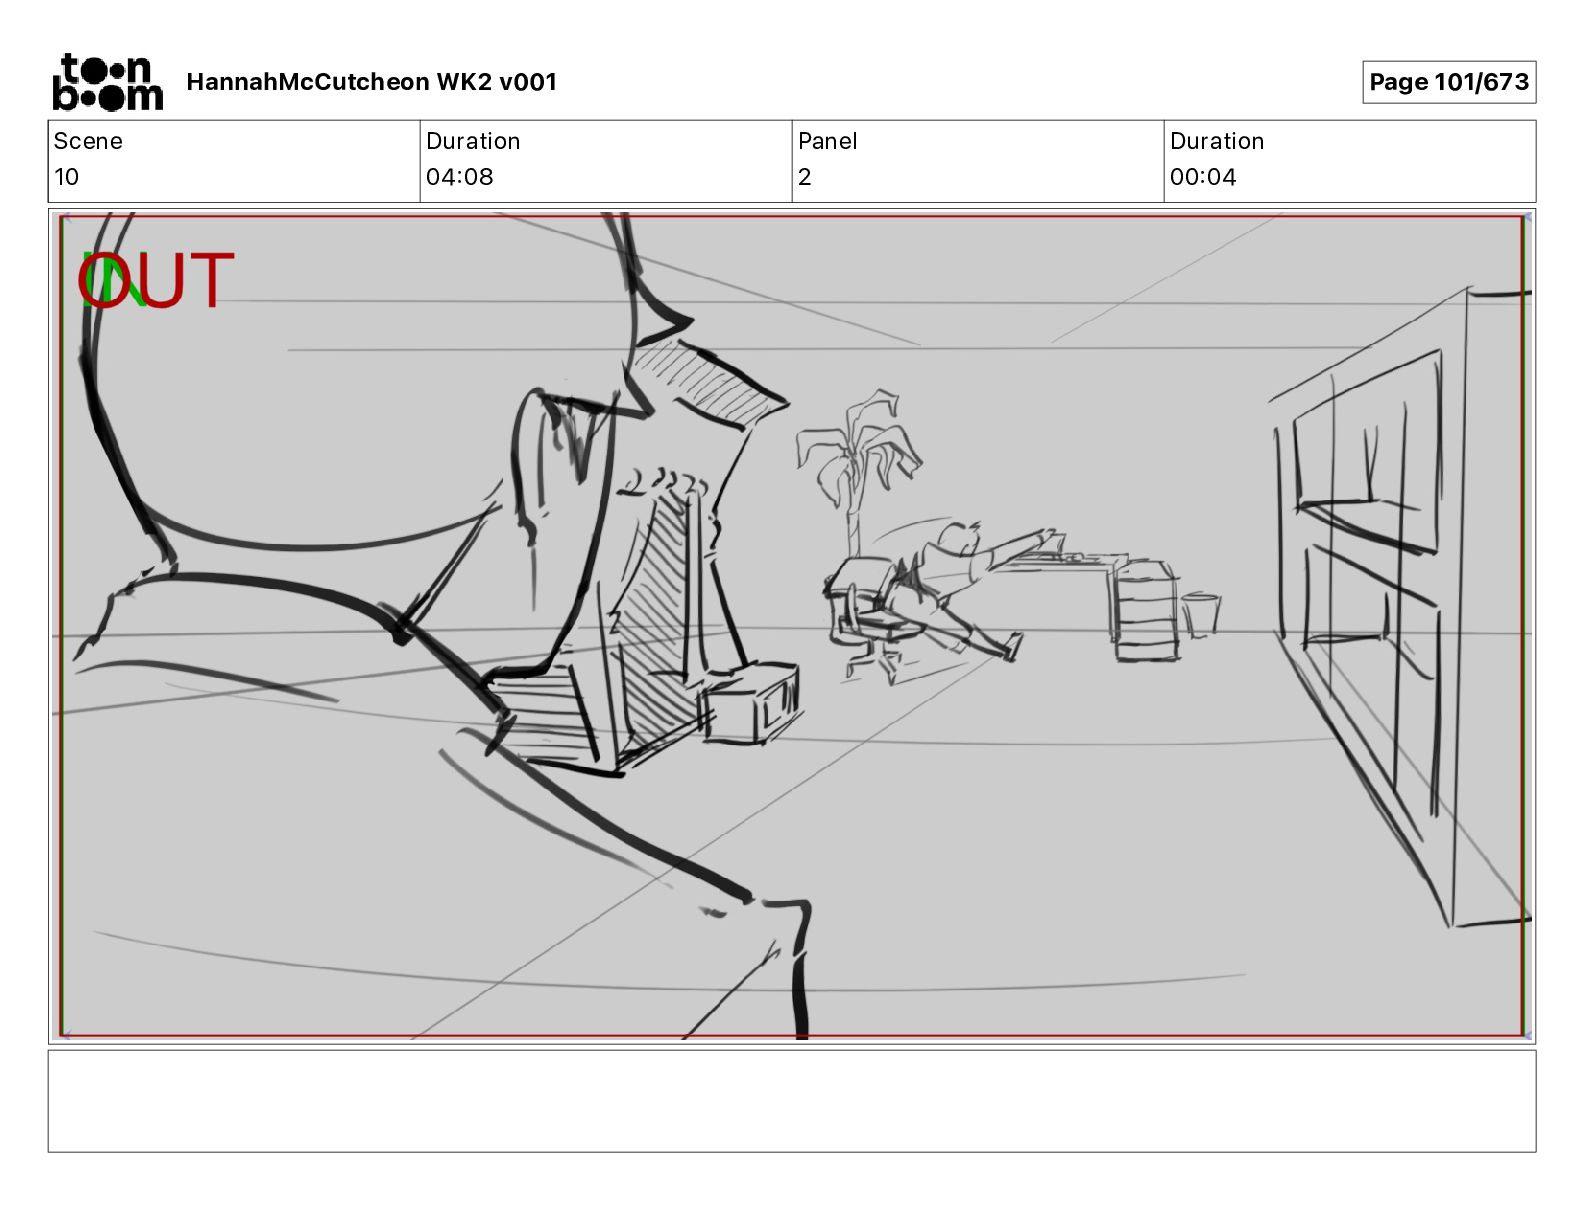Click the 'Page 101/673' page indicator

(x=1449, y=82)
